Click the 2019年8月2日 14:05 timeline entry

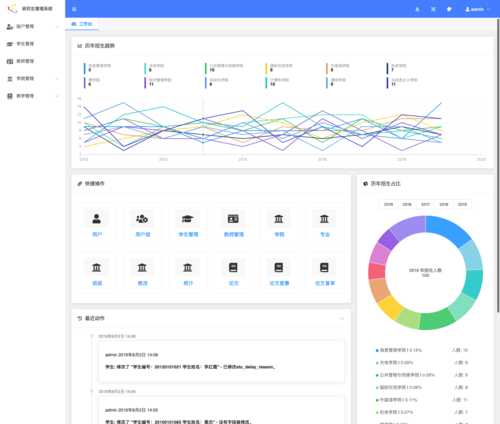[221, 410]
